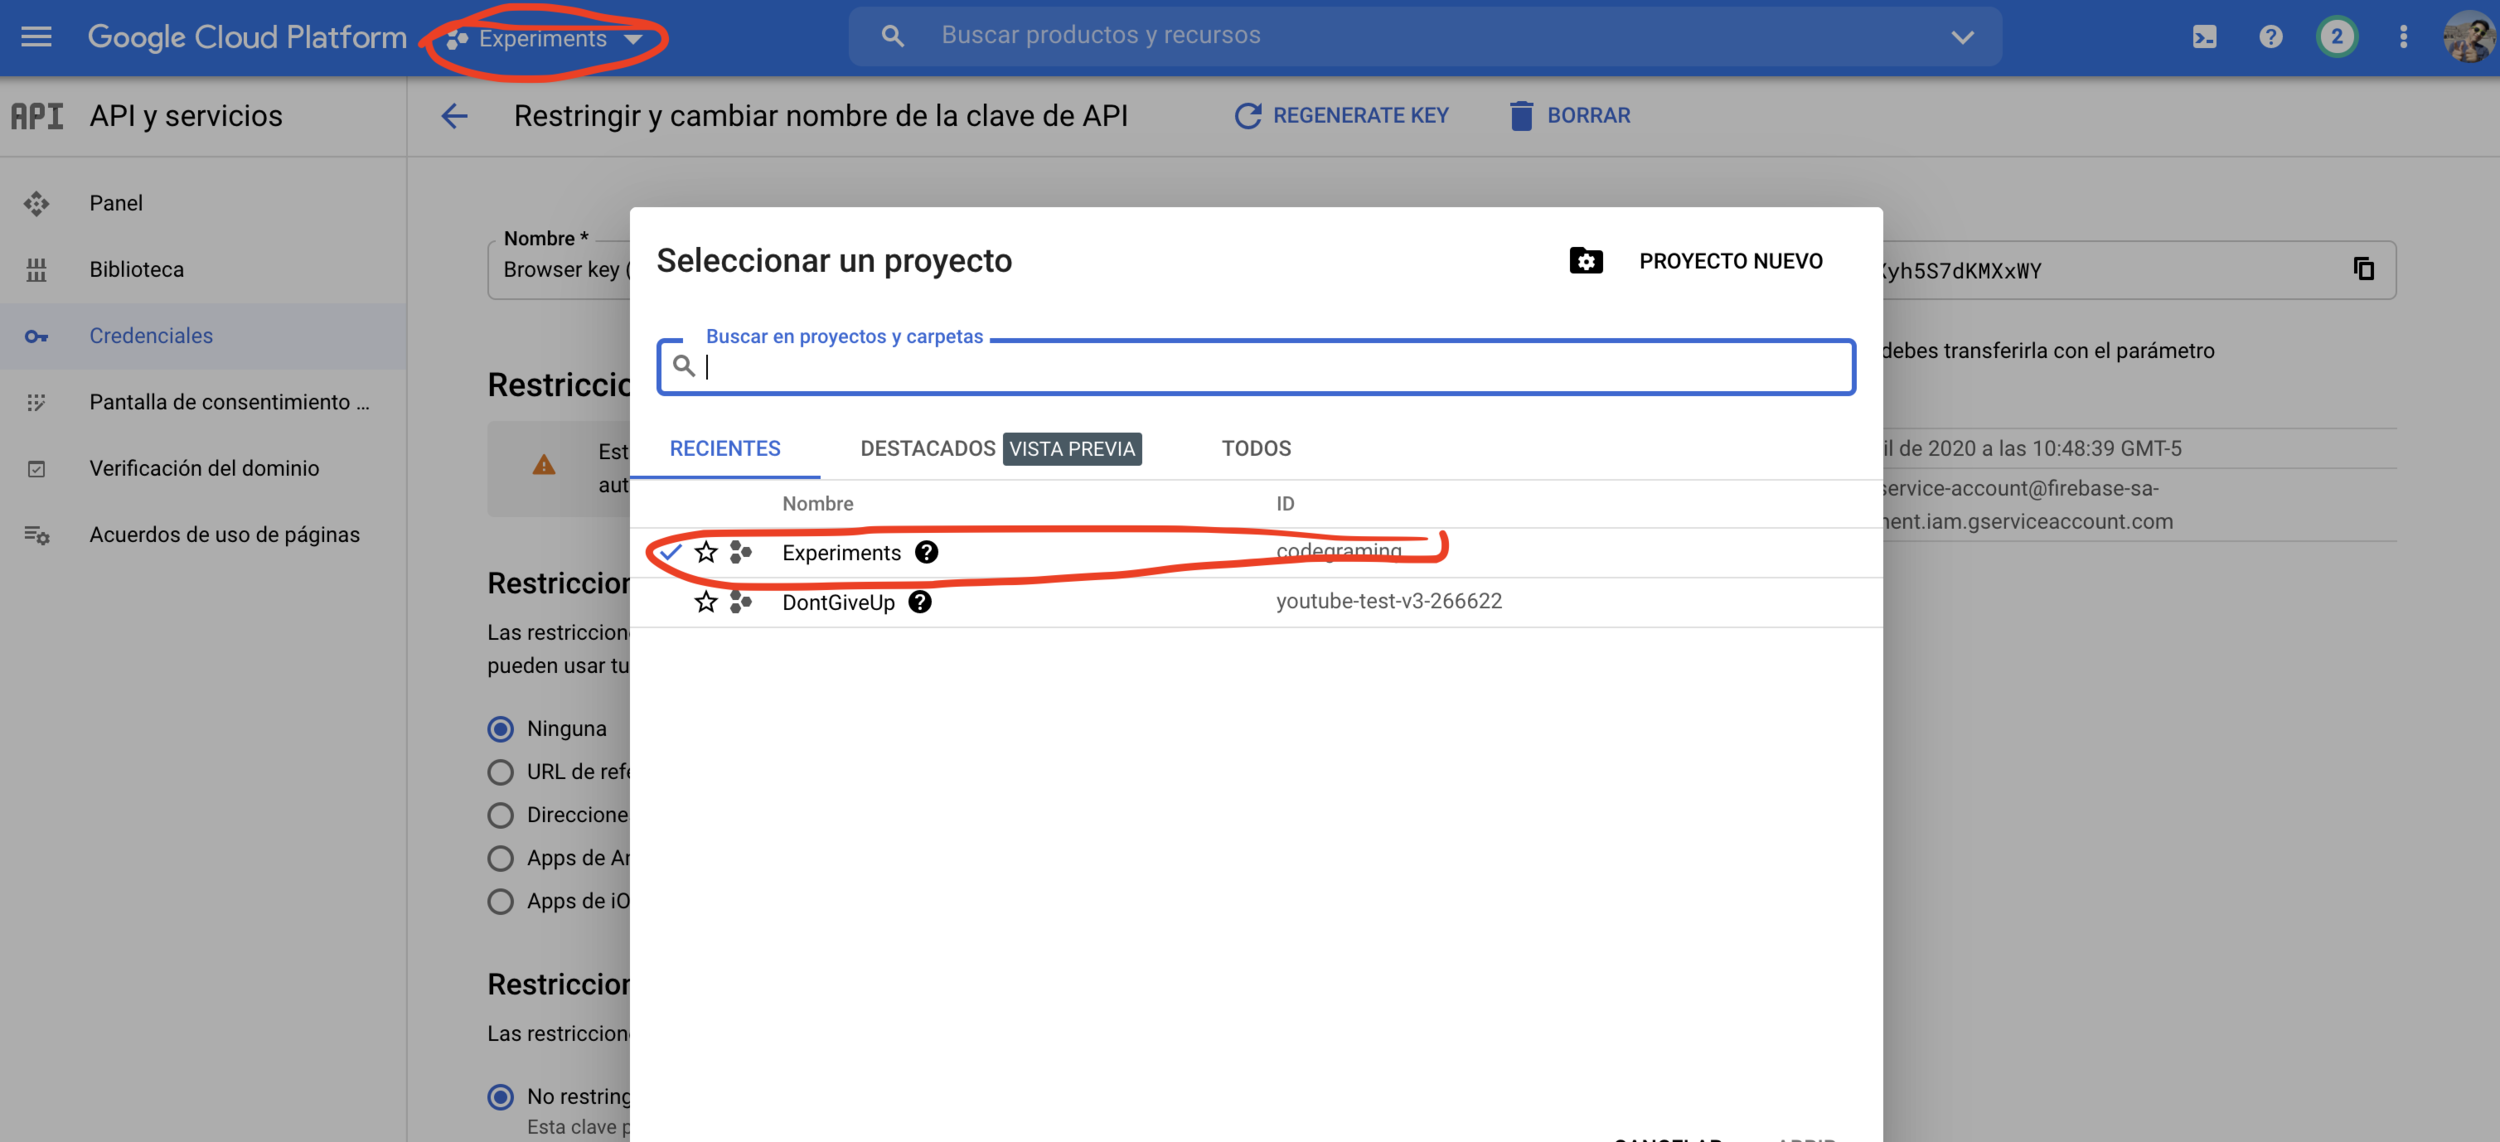Open the hamburger navigation menu

click(x=36, y=37)
